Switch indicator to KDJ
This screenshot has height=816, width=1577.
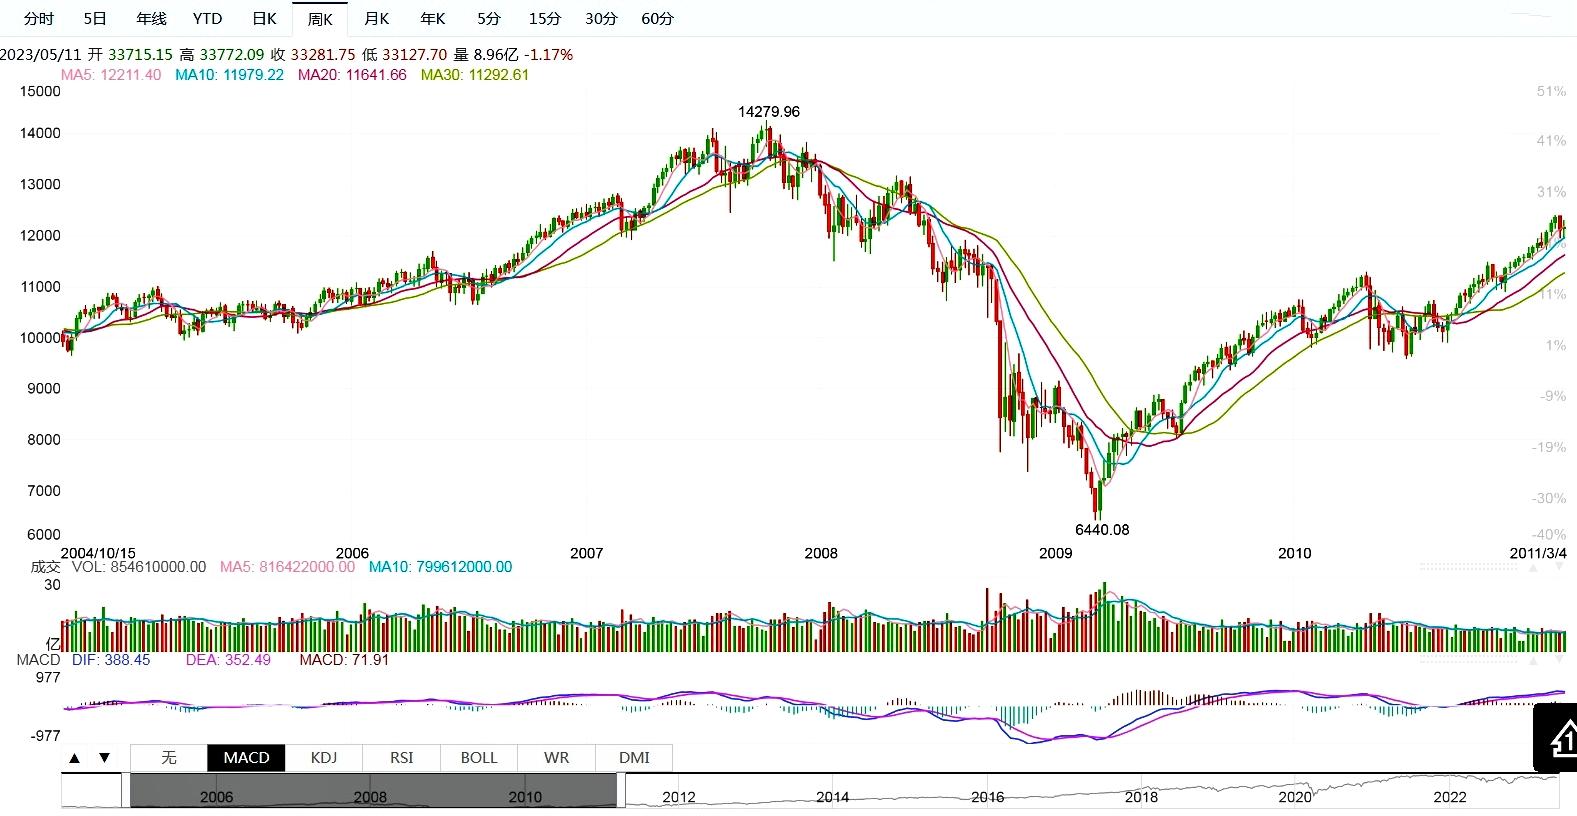324,758
